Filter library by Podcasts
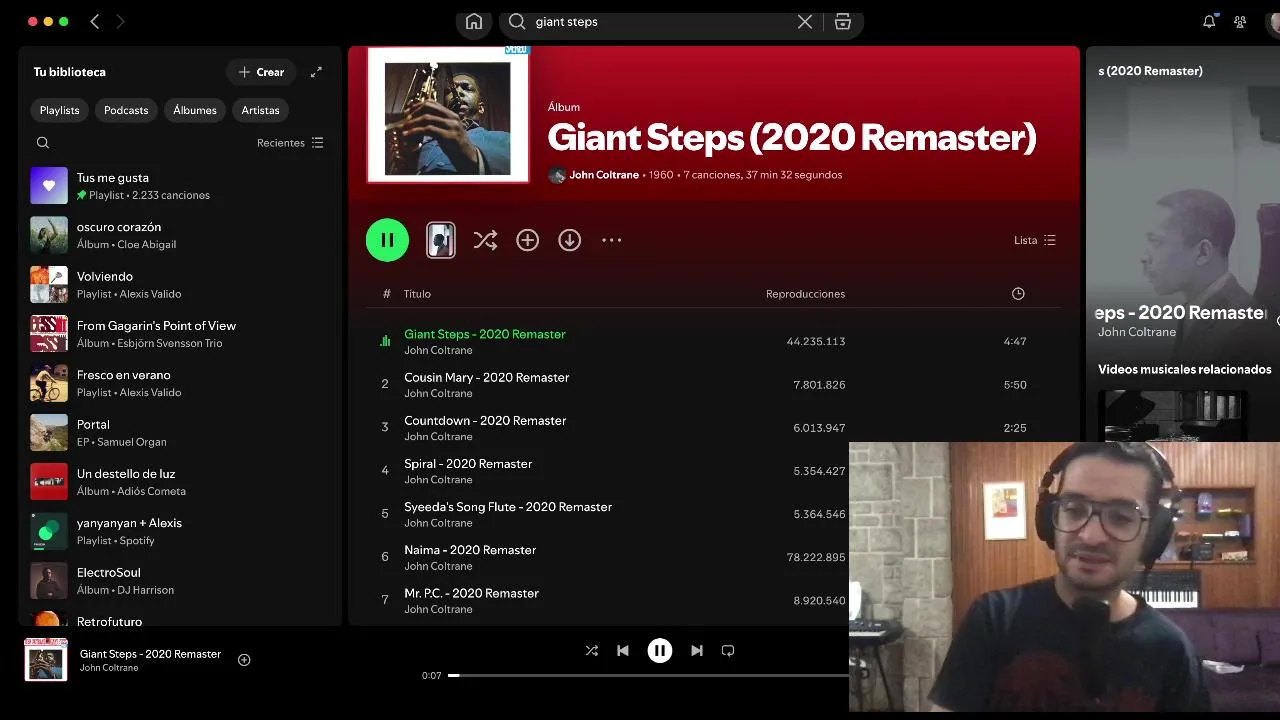 click(126, 110)
